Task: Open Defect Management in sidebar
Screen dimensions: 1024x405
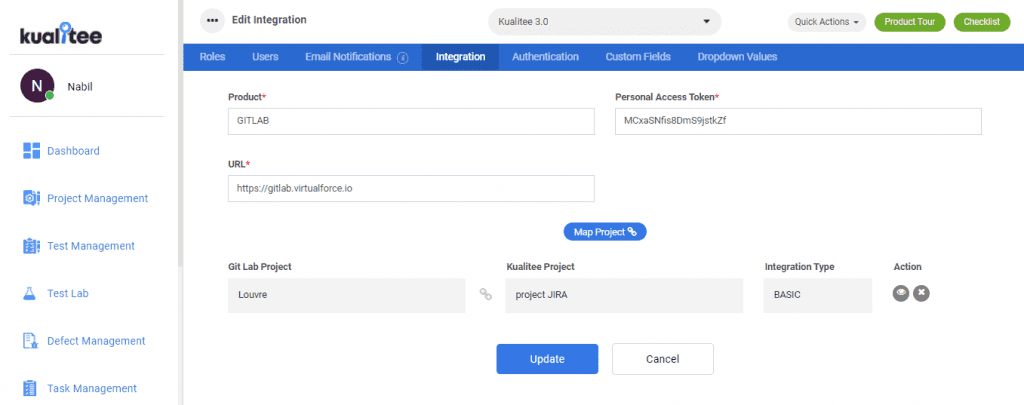Action: click(x=96, y=341)
